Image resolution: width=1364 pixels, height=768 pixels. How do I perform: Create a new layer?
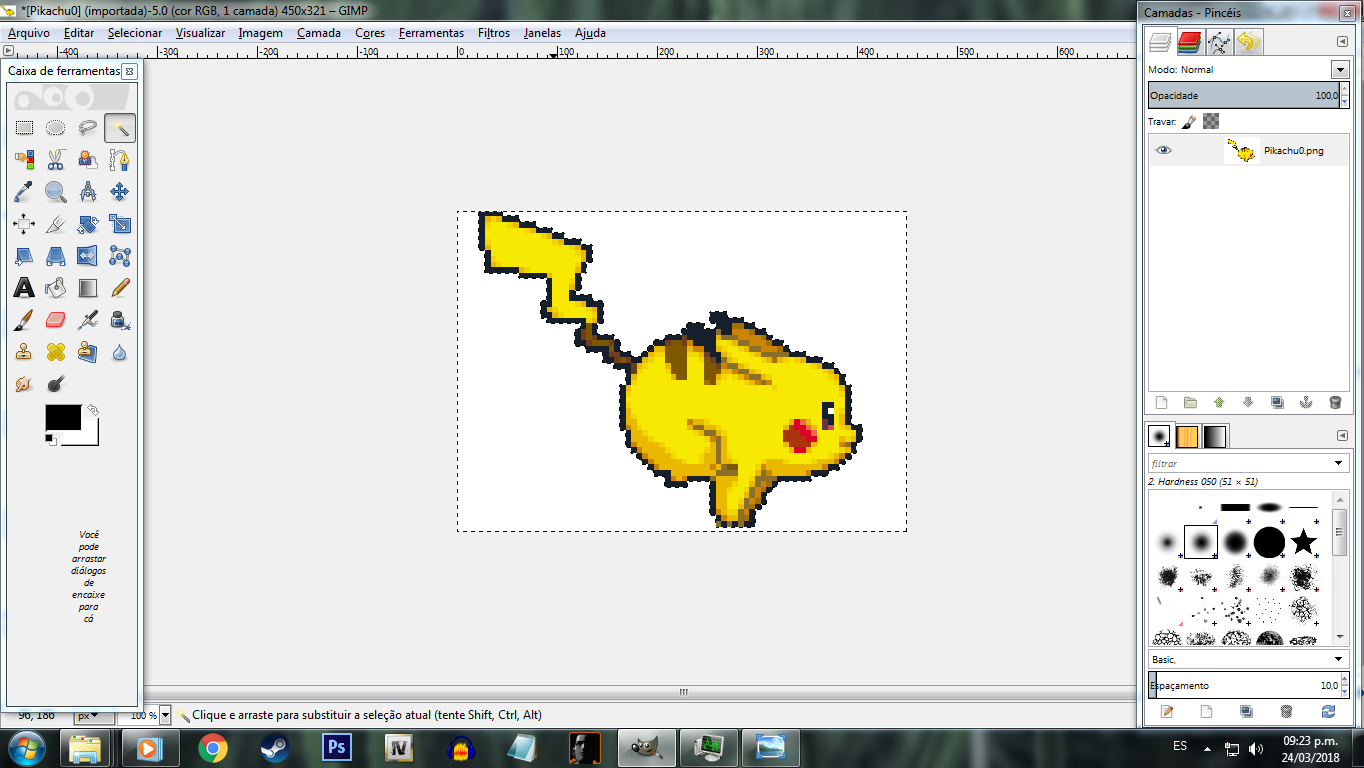[1161, 403]
